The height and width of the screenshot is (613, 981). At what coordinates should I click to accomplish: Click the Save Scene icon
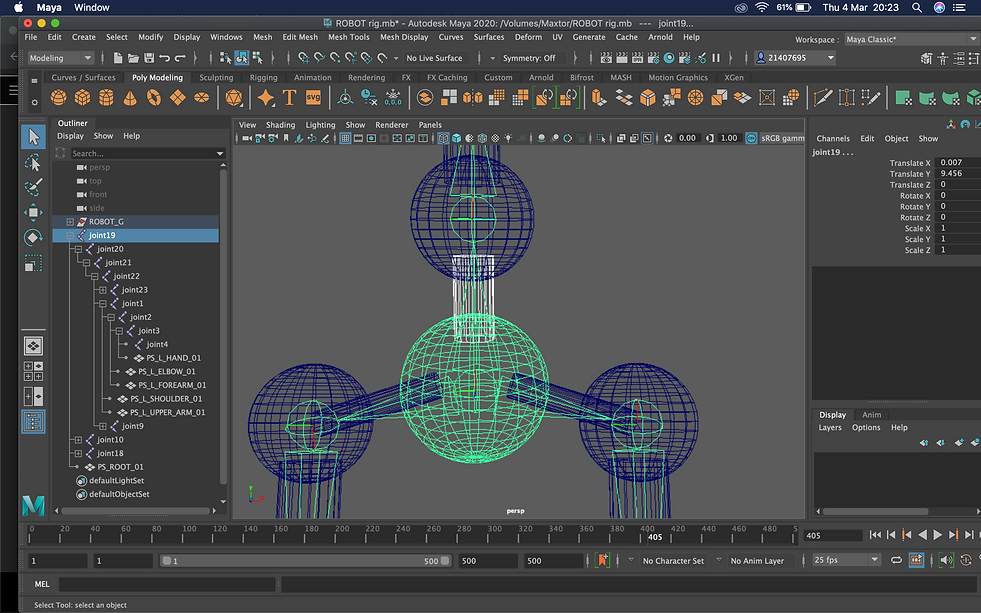[x=149, y=58]
